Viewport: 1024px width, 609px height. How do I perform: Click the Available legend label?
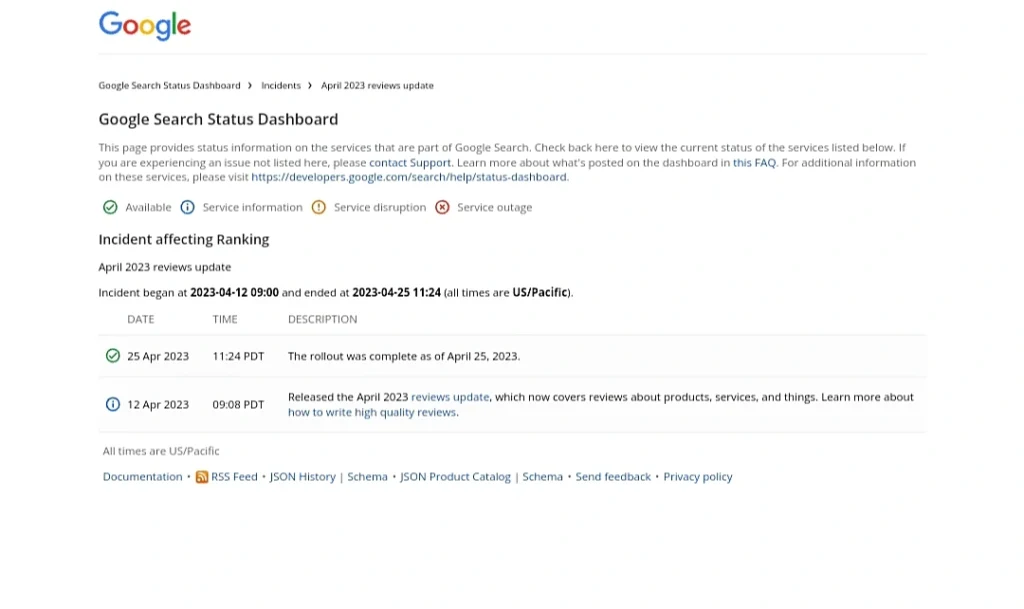point(148,208)
